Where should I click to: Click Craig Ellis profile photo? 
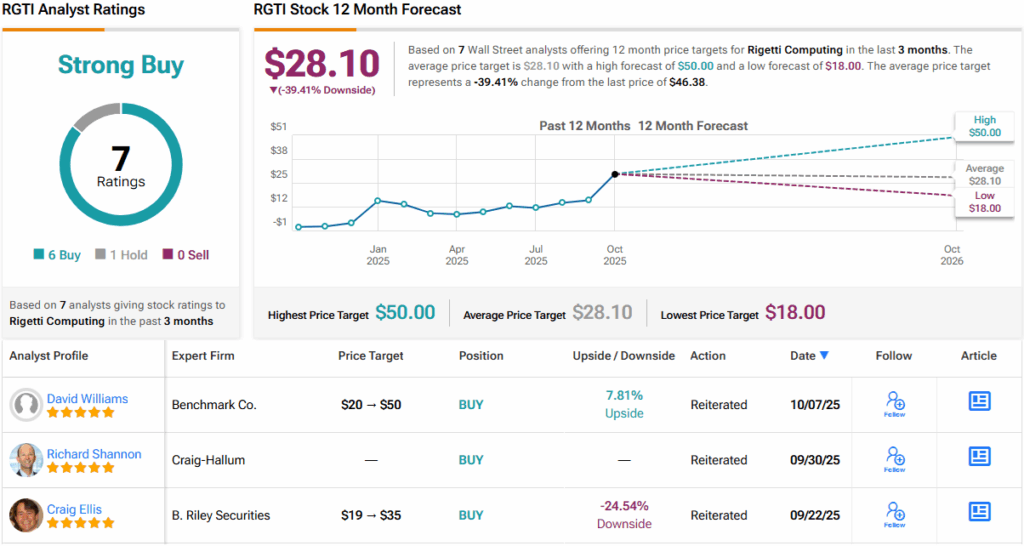pyautogui.click(x=26, y=515)
